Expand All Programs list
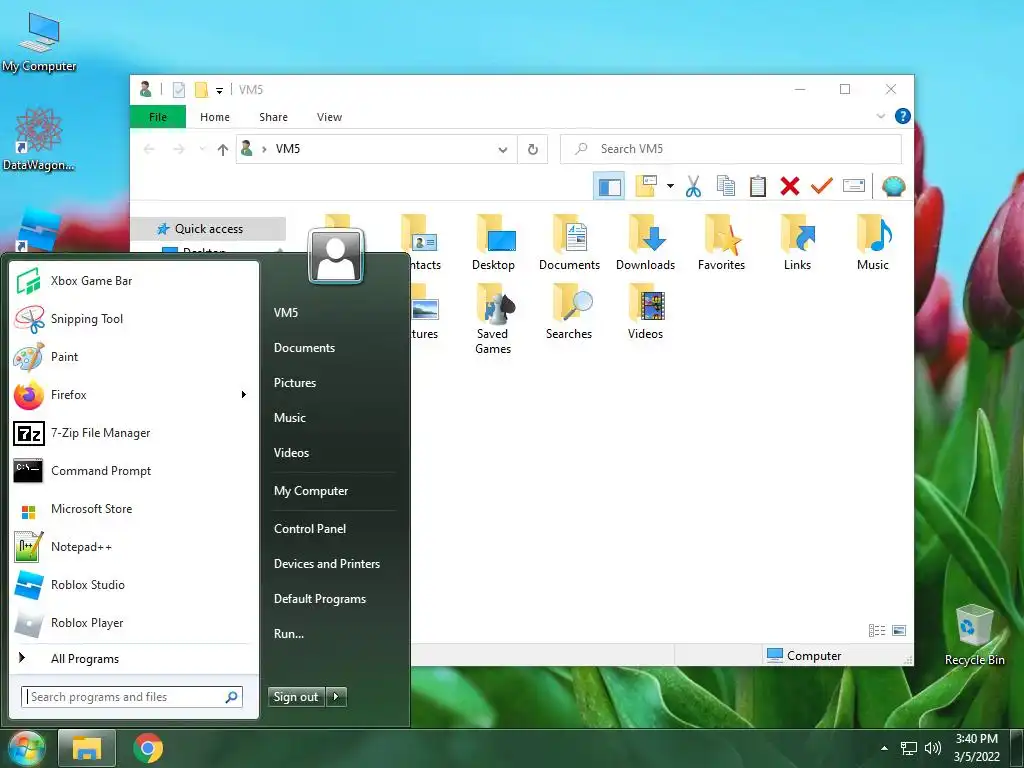The width and height of the screenshot is (1024, 768). 134,658
